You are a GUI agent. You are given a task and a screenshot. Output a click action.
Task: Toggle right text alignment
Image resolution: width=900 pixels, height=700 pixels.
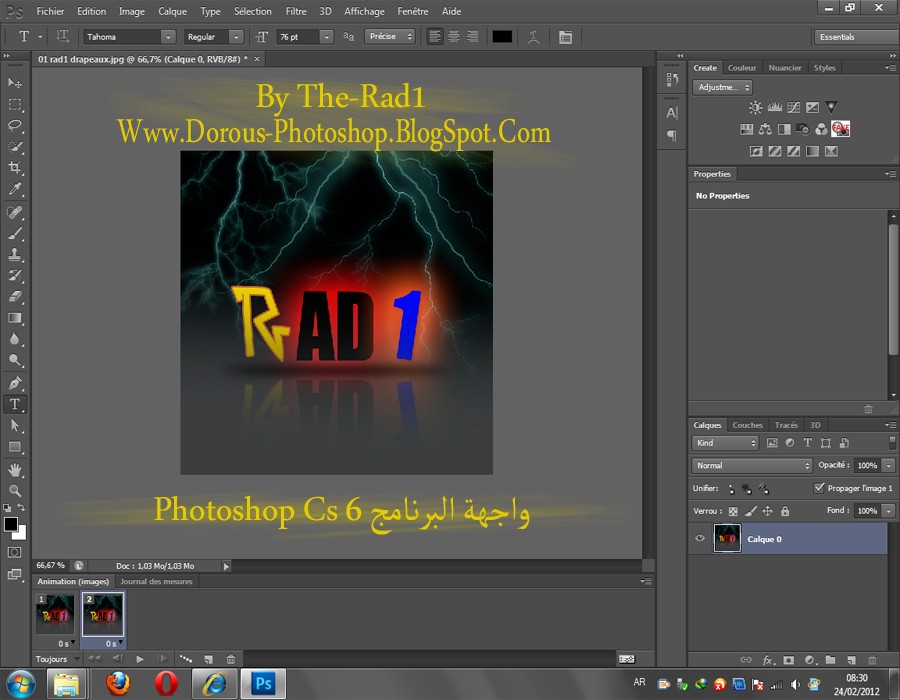[x=472, y=37]
